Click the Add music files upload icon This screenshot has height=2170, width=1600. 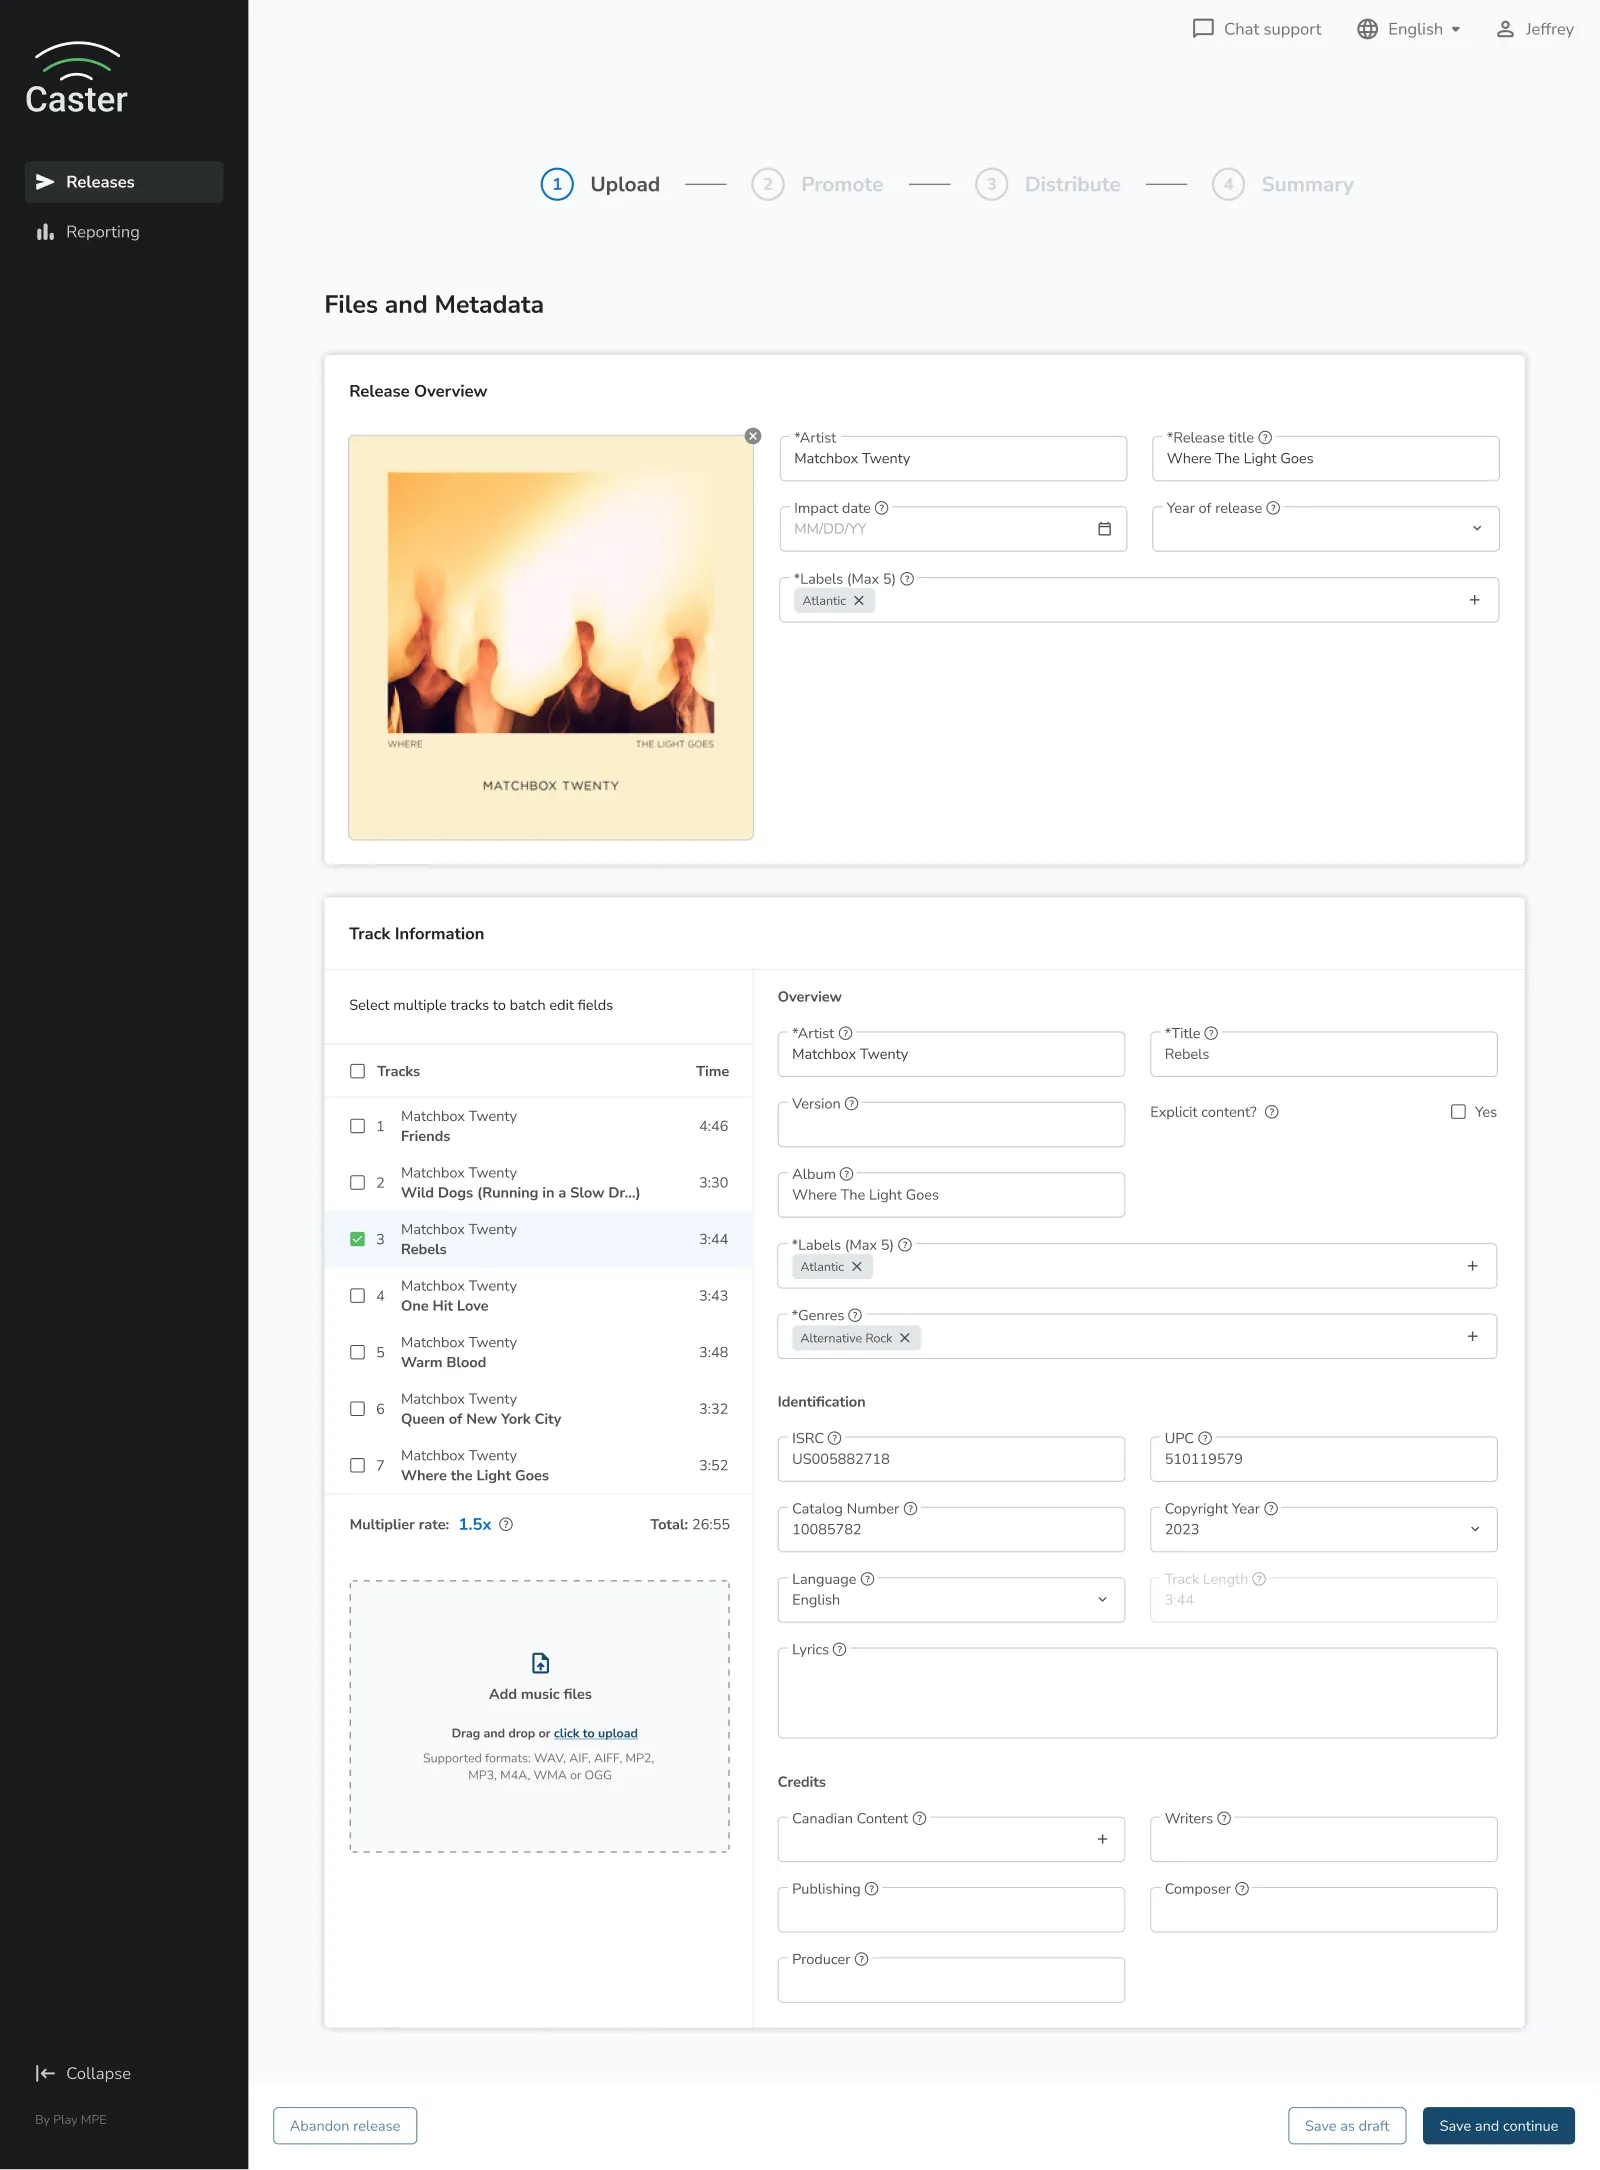(539, 1663)
